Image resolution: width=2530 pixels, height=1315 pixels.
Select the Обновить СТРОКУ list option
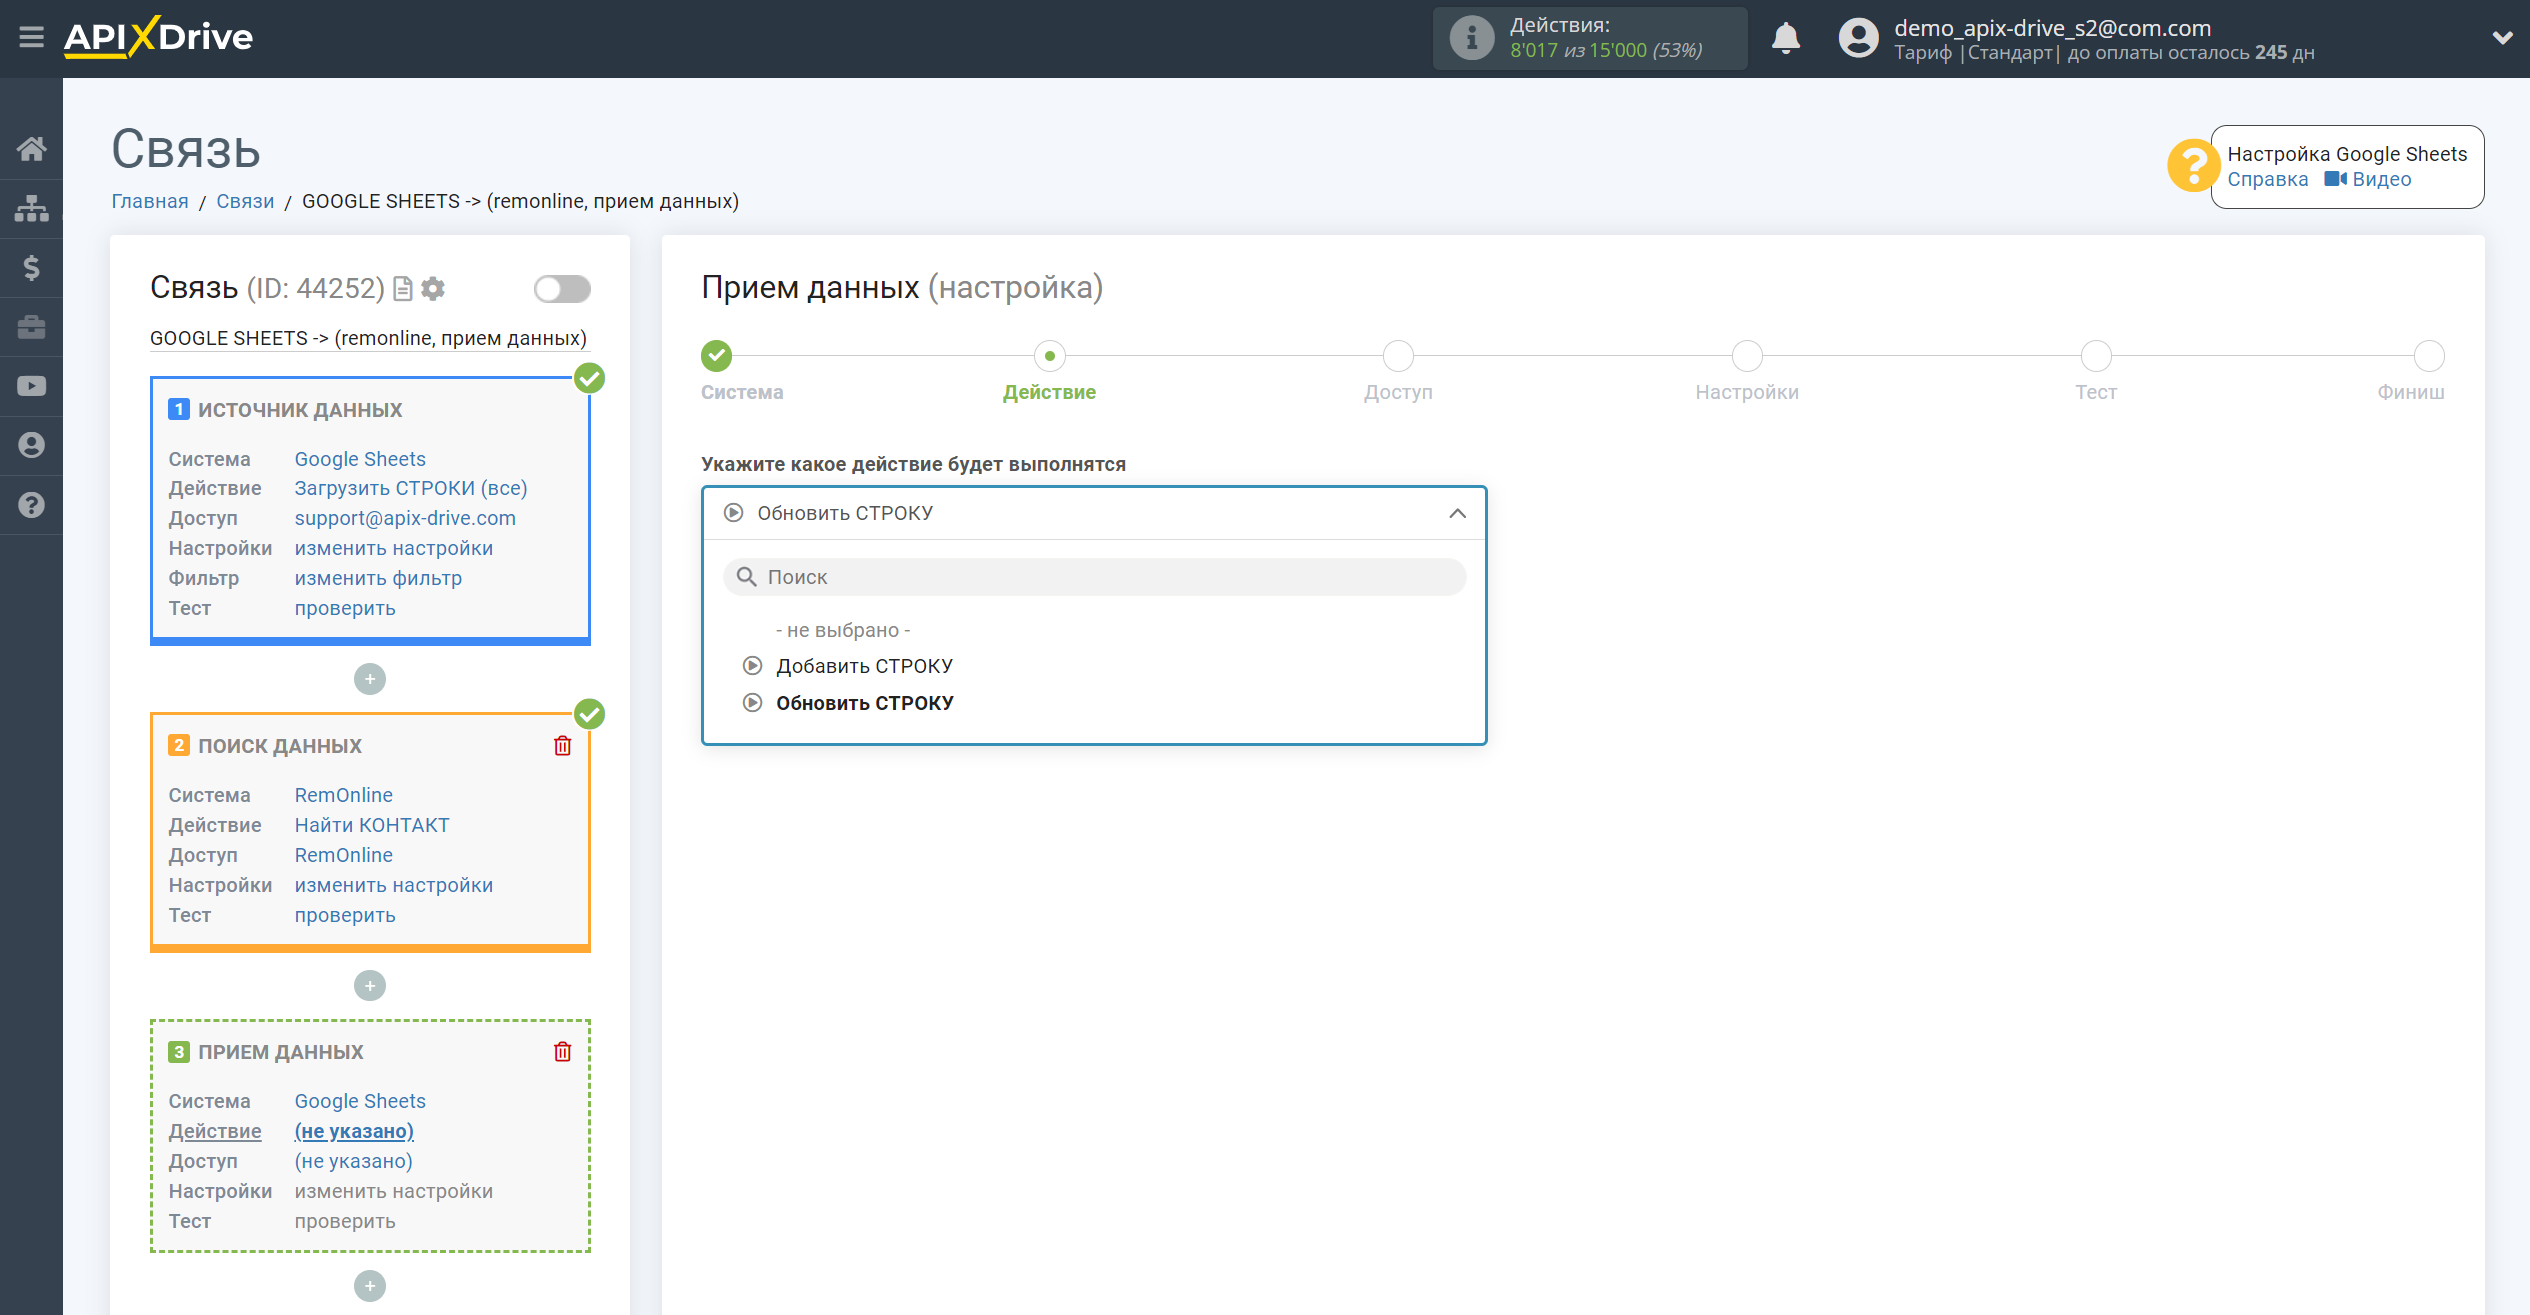pos(864,703)
